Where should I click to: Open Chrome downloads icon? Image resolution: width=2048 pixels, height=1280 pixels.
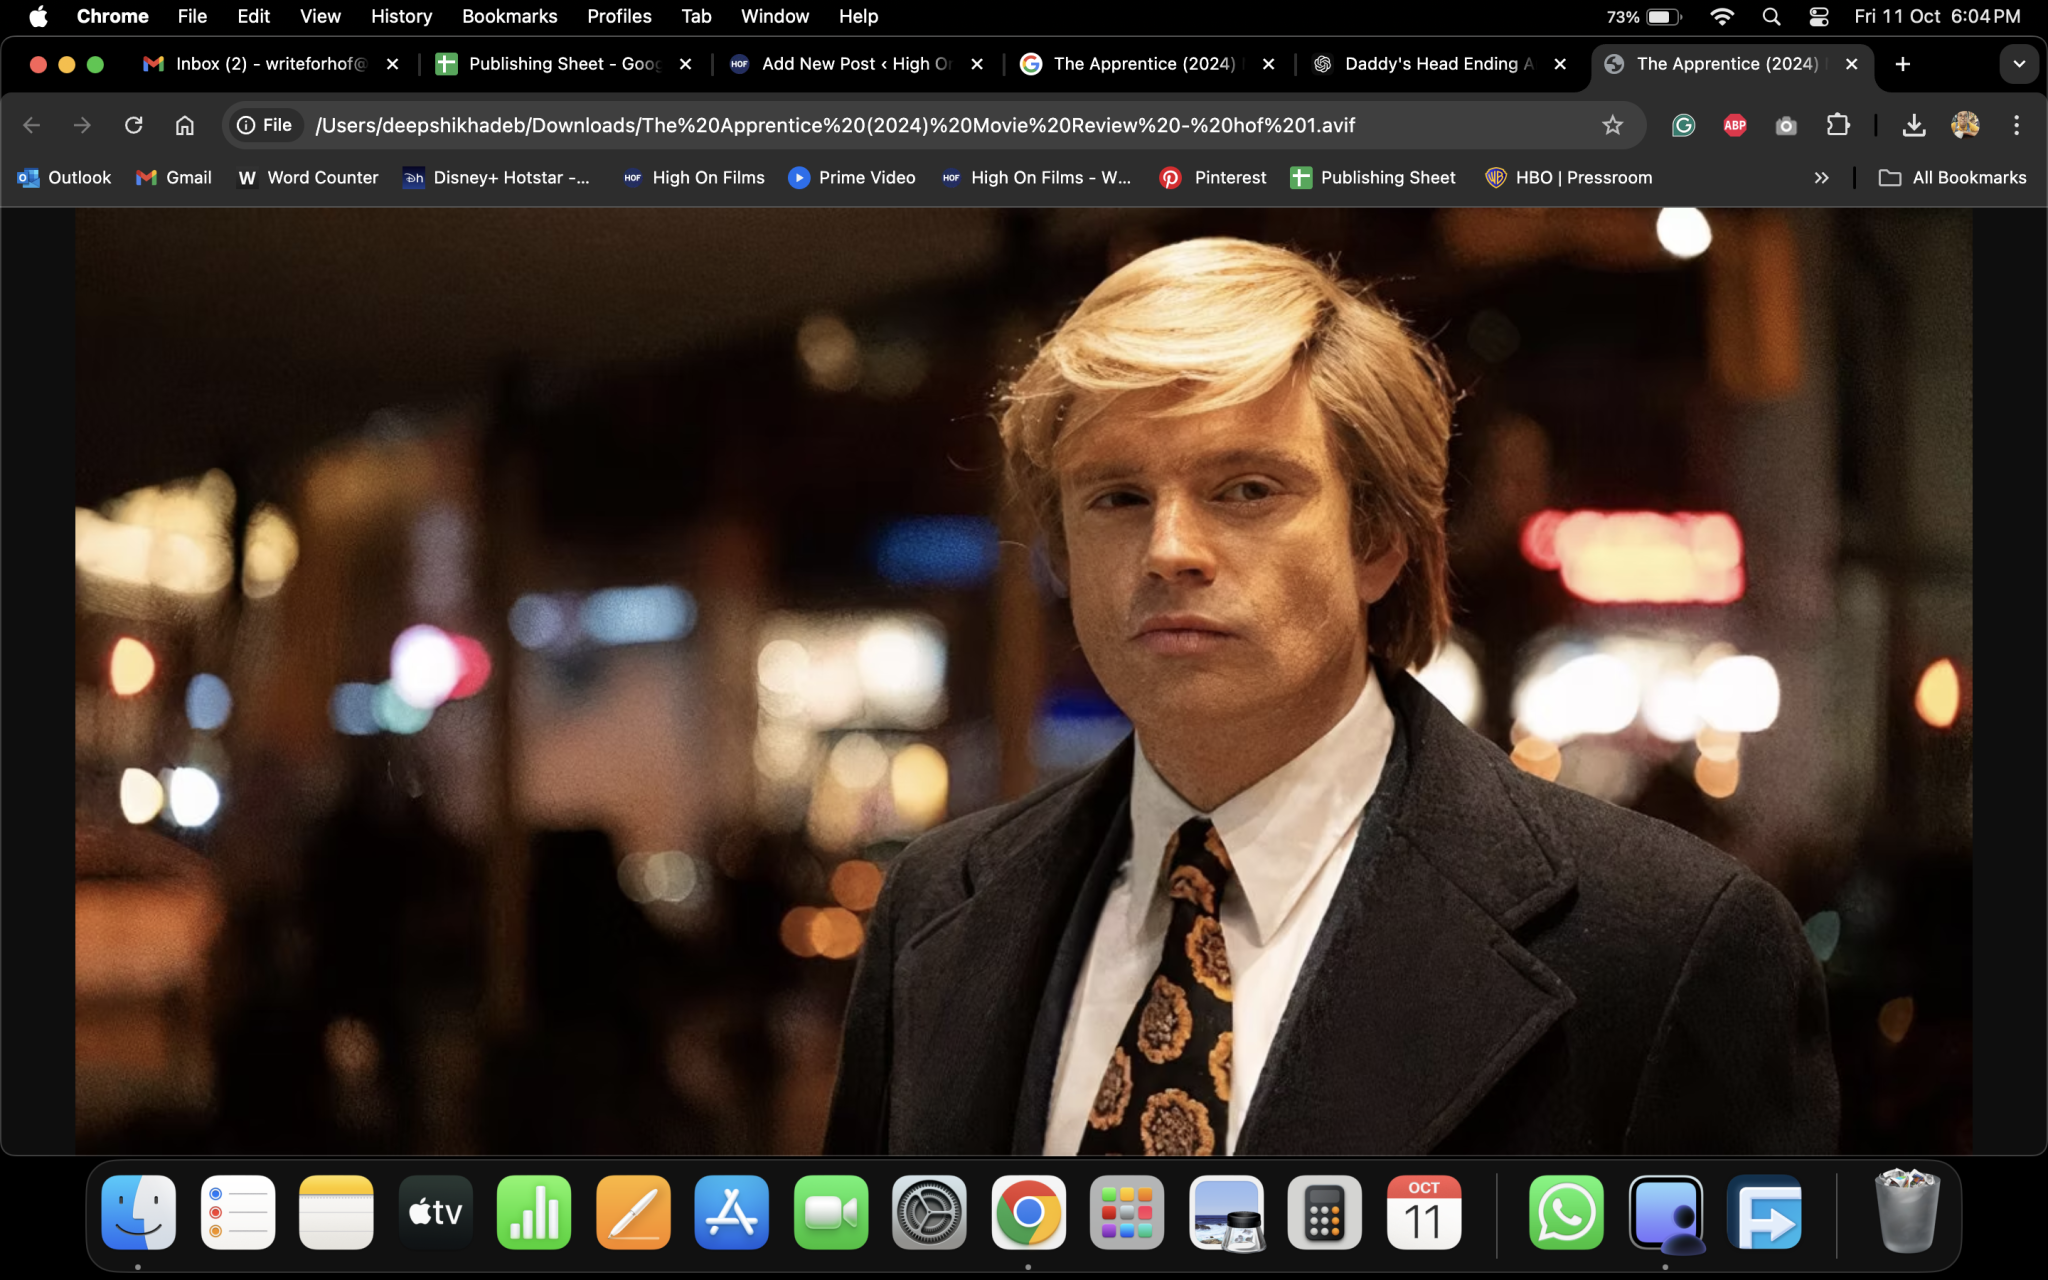tap(1913, 125)
